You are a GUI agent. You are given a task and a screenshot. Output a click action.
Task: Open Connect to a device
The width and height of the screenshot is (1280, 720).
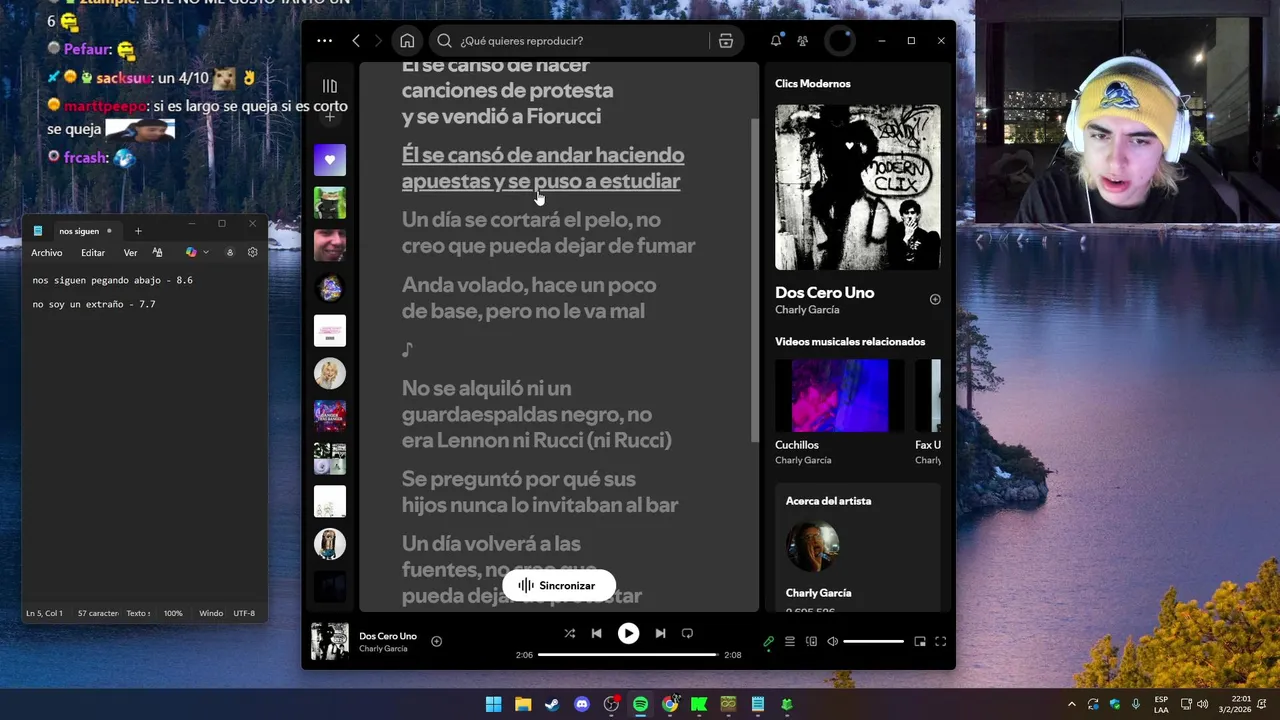pyautogui.click(x=811, y=642)
